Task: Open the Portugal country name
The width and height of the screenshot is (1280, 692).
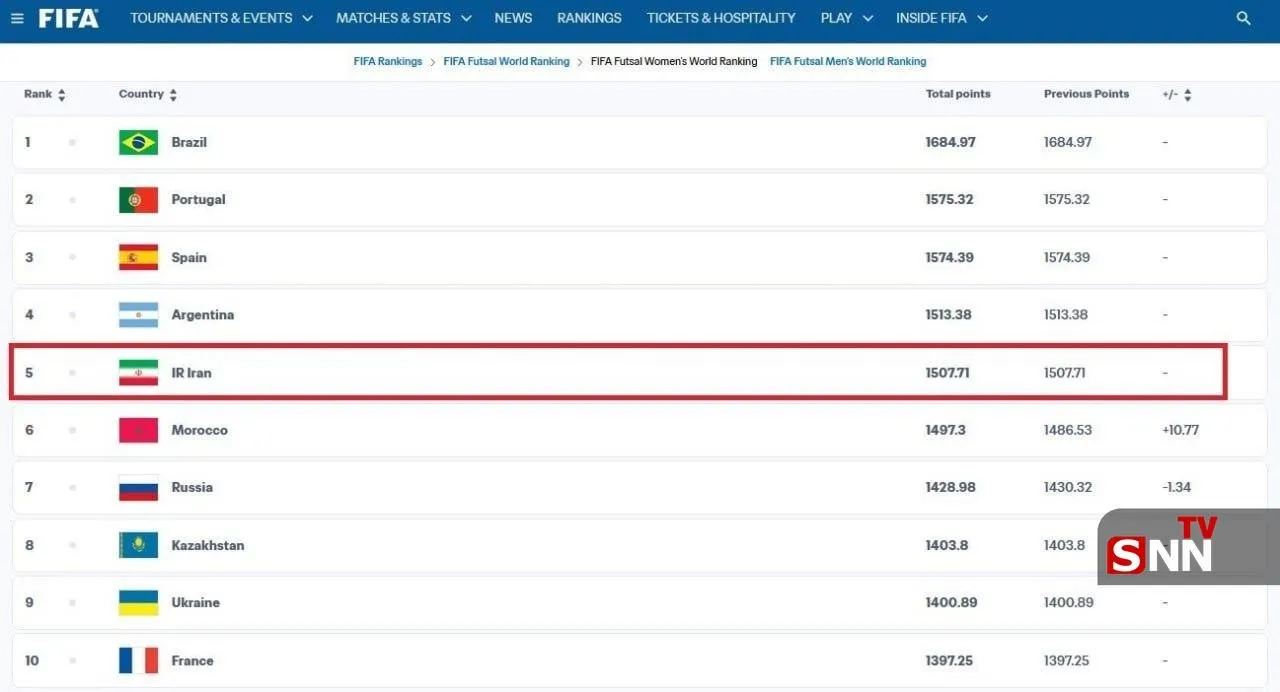Action: (x=198, y=200)
